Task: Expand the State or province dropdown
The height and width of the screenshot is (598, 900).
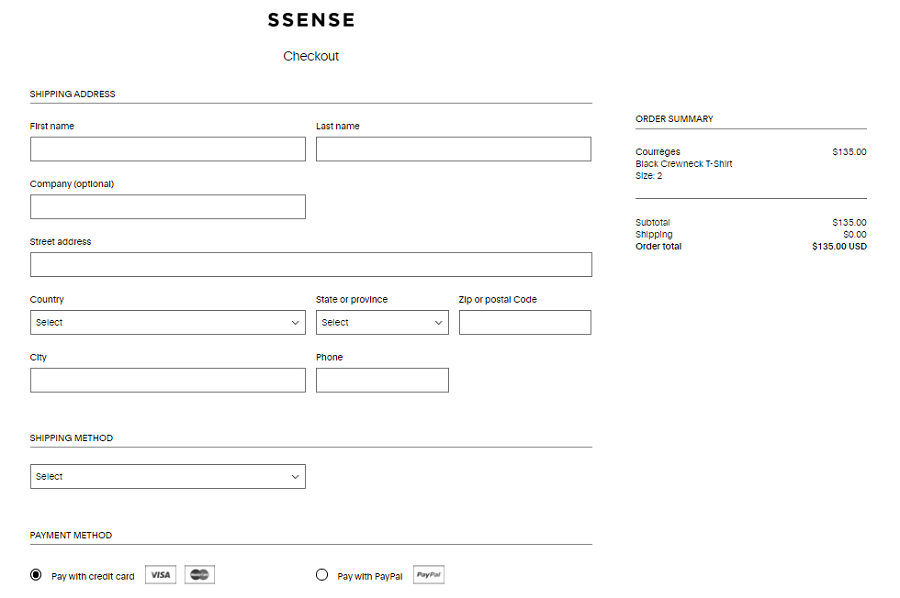Action: click(382, 322)
